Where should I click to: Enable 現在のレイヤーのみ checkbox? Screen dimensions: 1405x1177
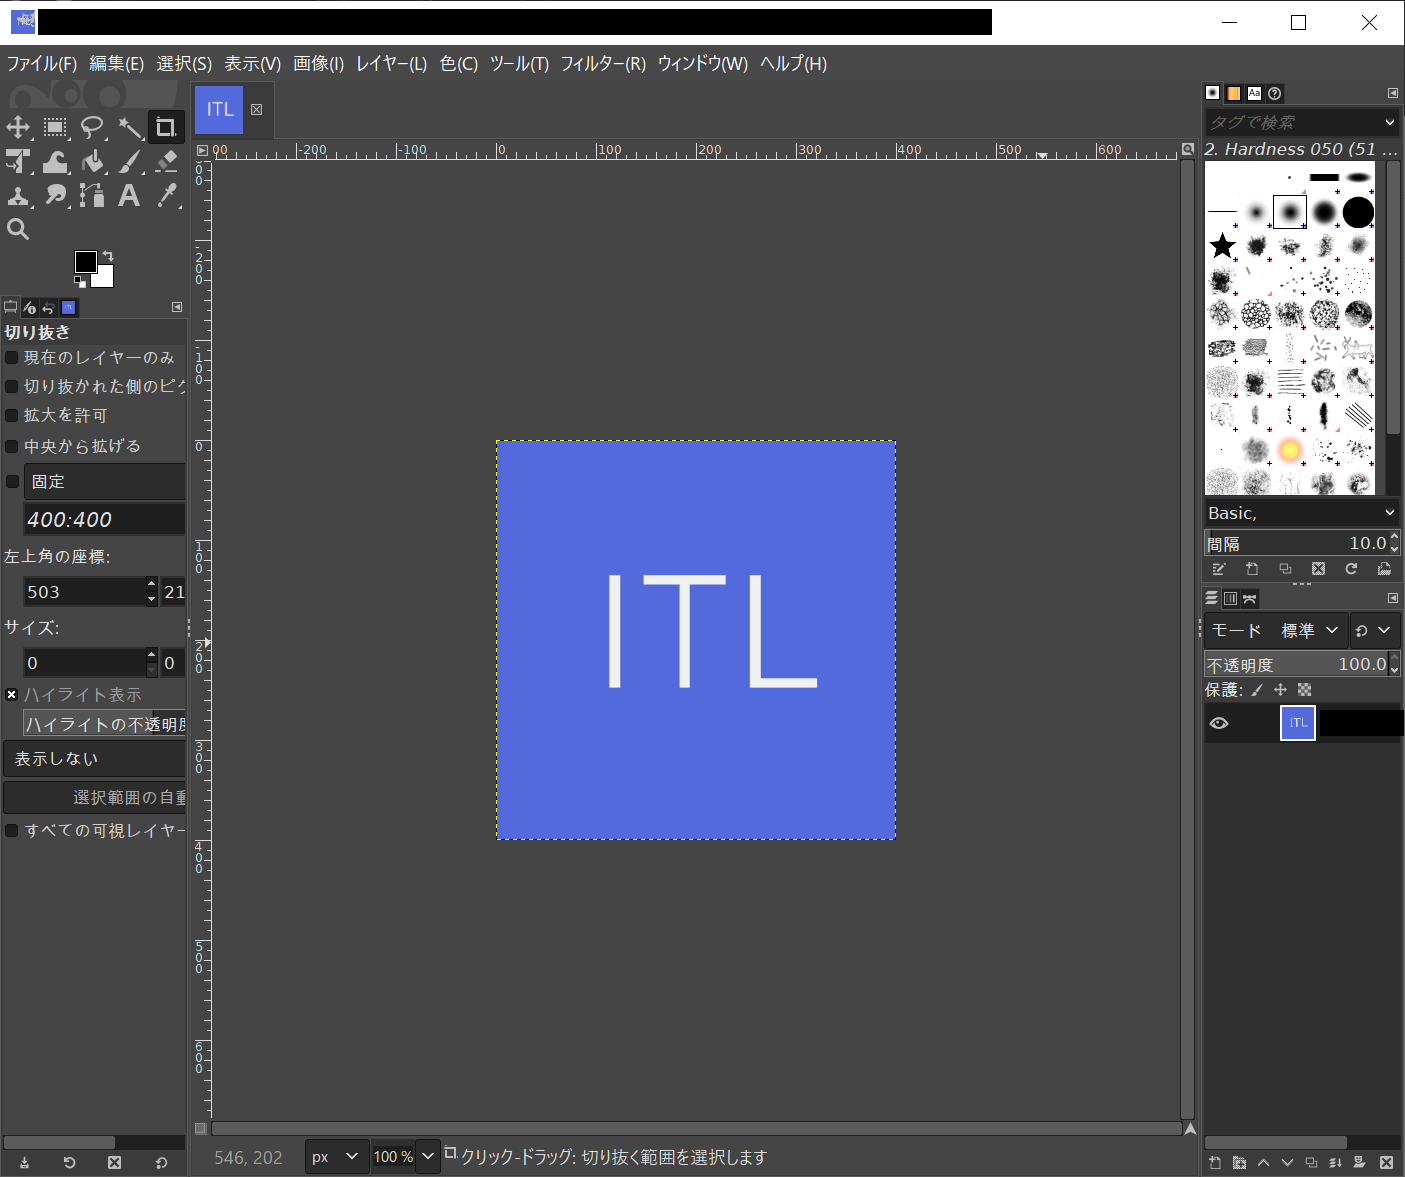point(12,358)
